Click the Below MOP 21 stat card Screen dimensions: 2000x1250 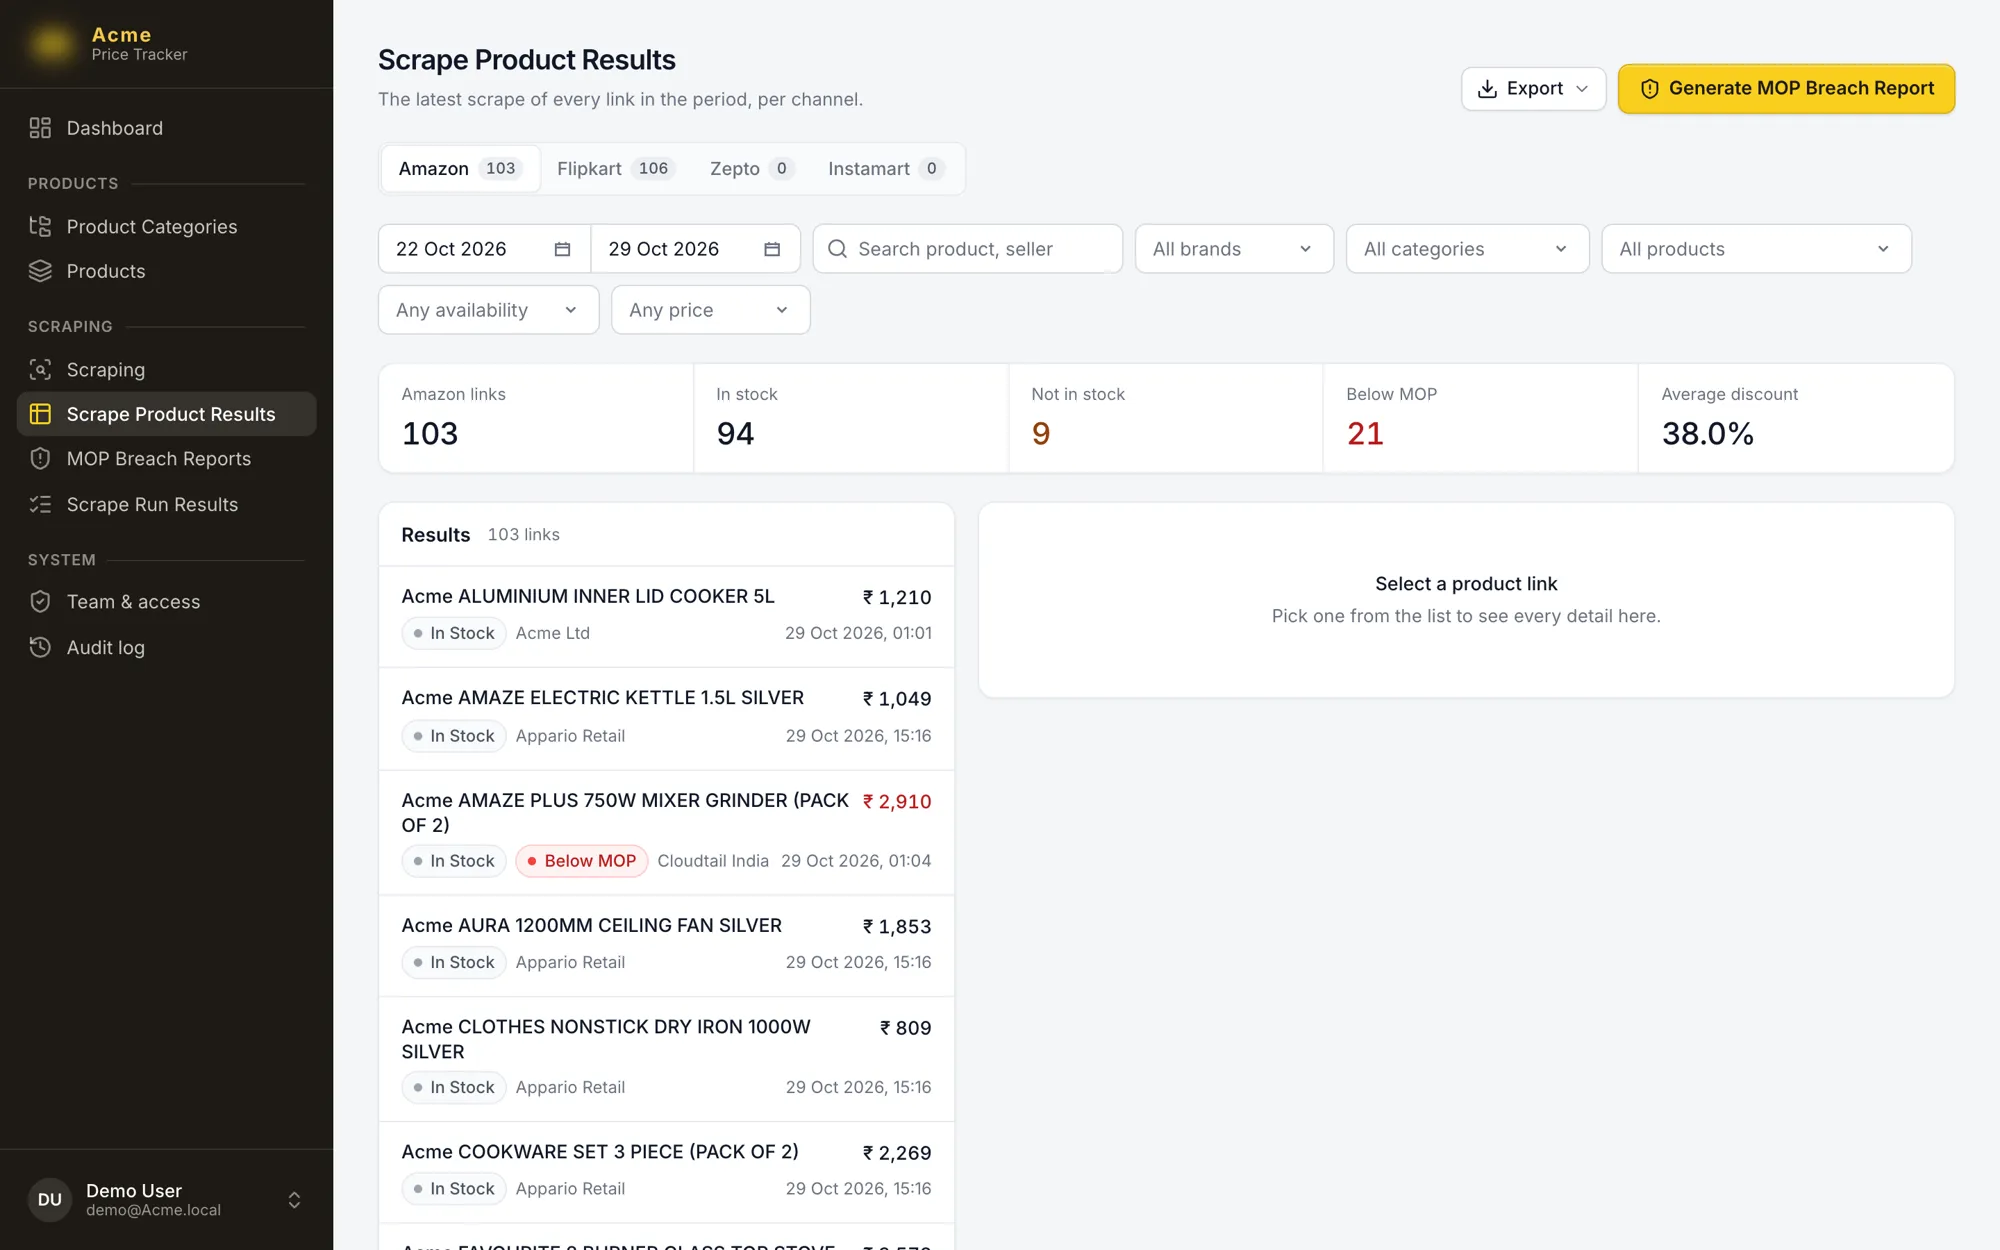pyautogui.click(x=1480, y=418)
